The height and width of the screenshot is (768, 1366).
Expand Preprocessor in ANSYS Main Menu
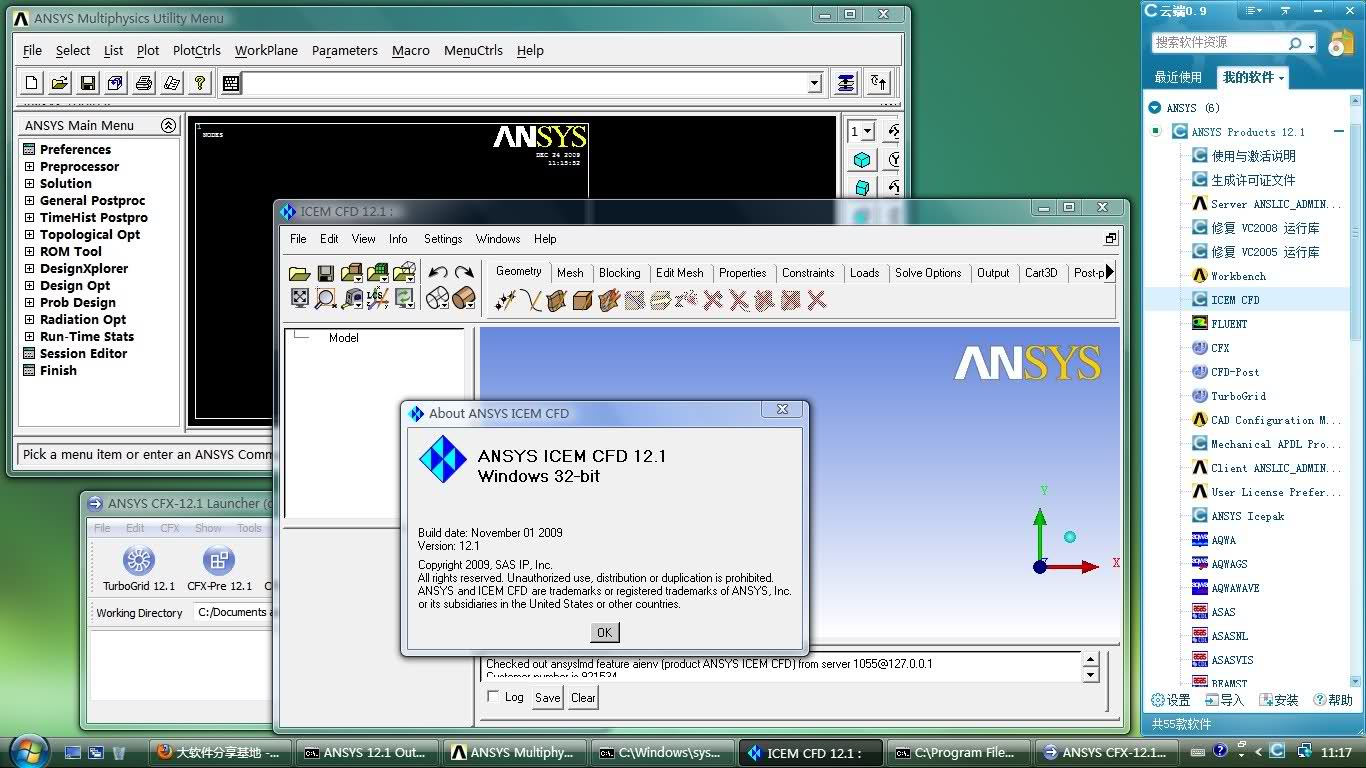(30, 167)
